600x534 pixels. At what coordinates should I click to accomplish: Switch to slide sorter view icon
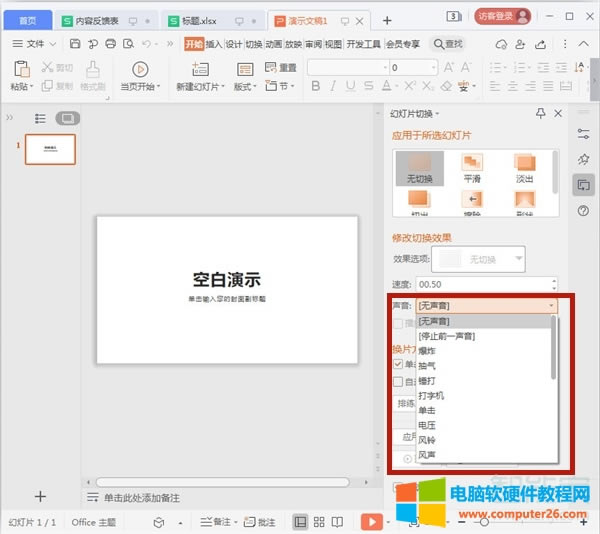point(320,522)
